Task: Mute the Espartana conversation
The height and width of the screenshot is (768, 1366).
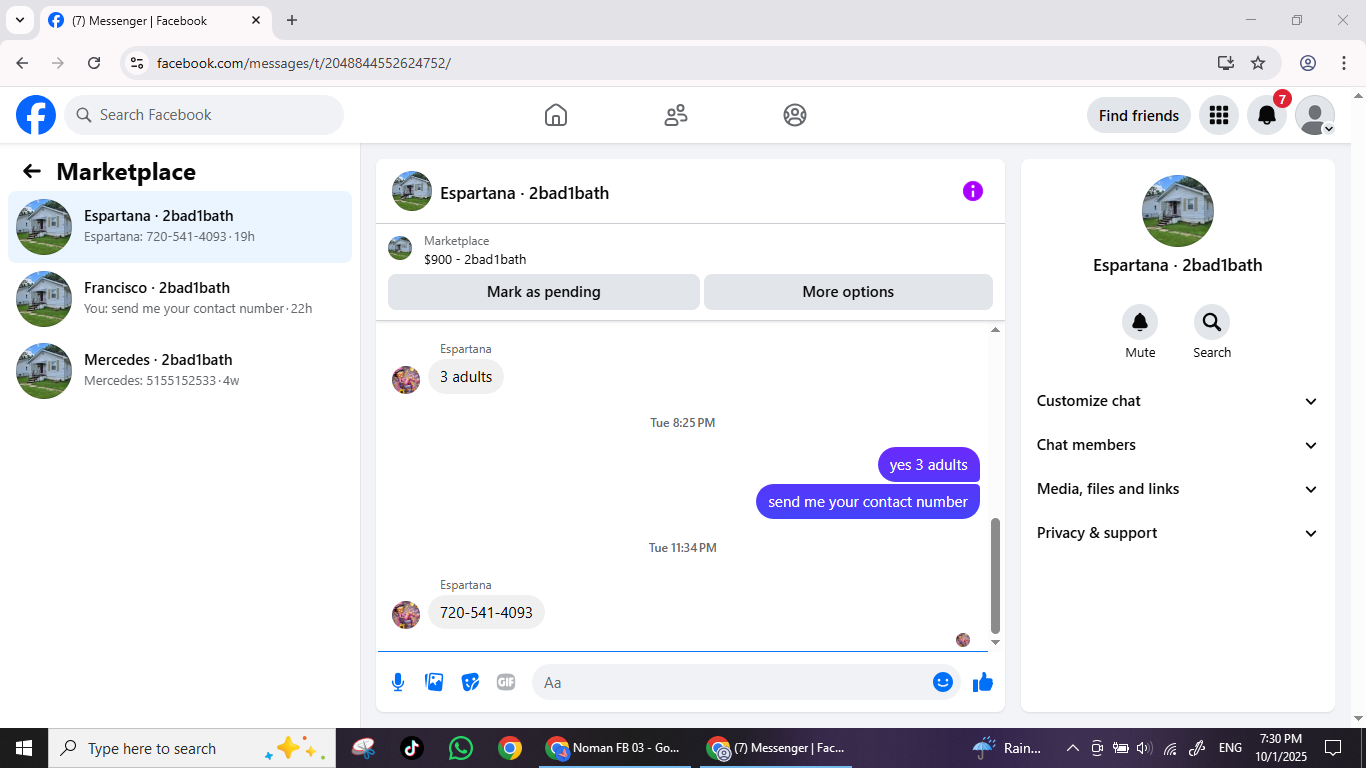Action: point(1140,322)
